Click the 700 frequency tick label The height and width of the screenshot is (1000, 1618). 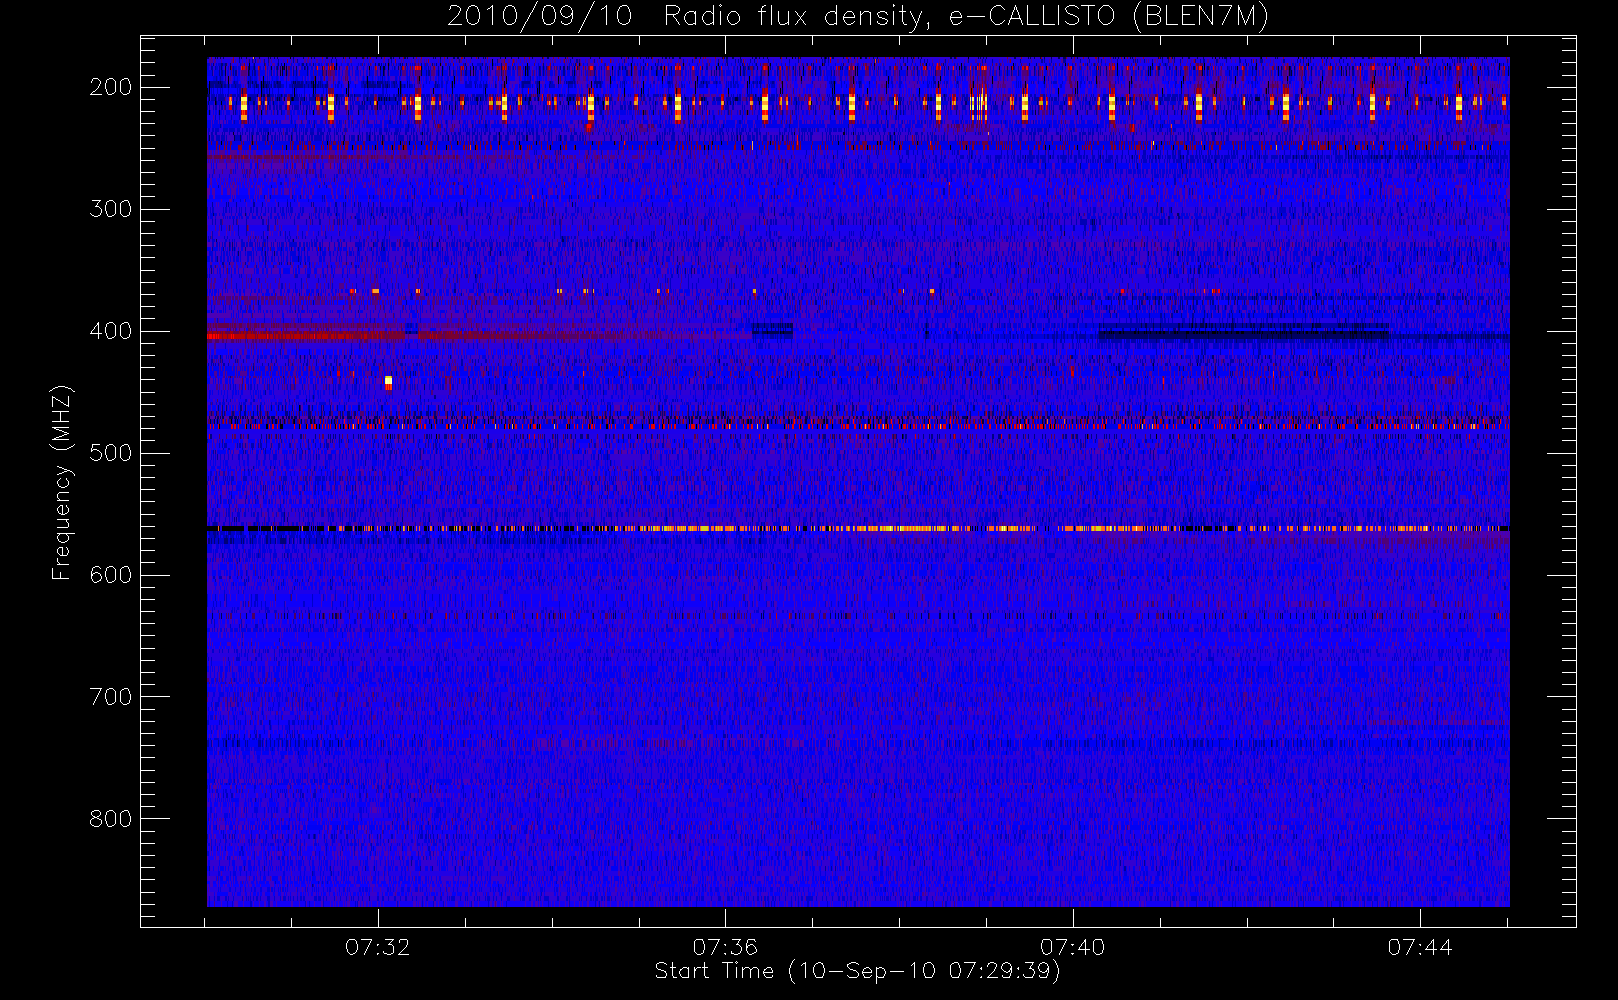[x=111, y=697]
